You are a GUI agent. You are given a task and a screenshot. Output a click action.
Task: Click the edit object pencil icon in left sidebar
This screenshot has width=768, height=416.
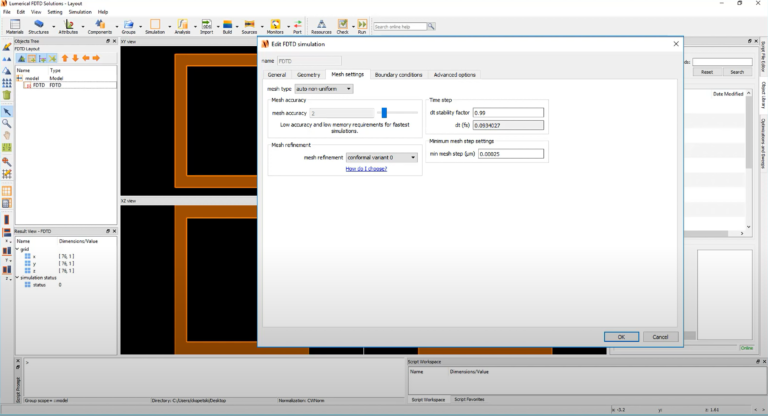(7, 47)
